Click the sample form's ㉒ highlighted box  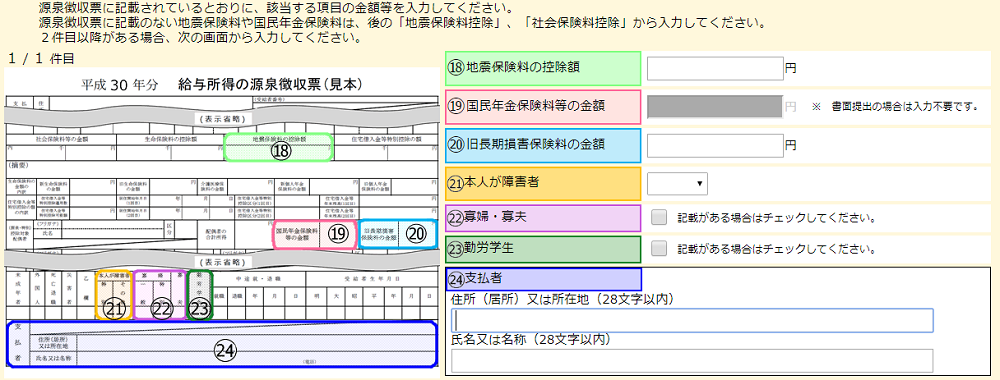(x=161, y=295)
